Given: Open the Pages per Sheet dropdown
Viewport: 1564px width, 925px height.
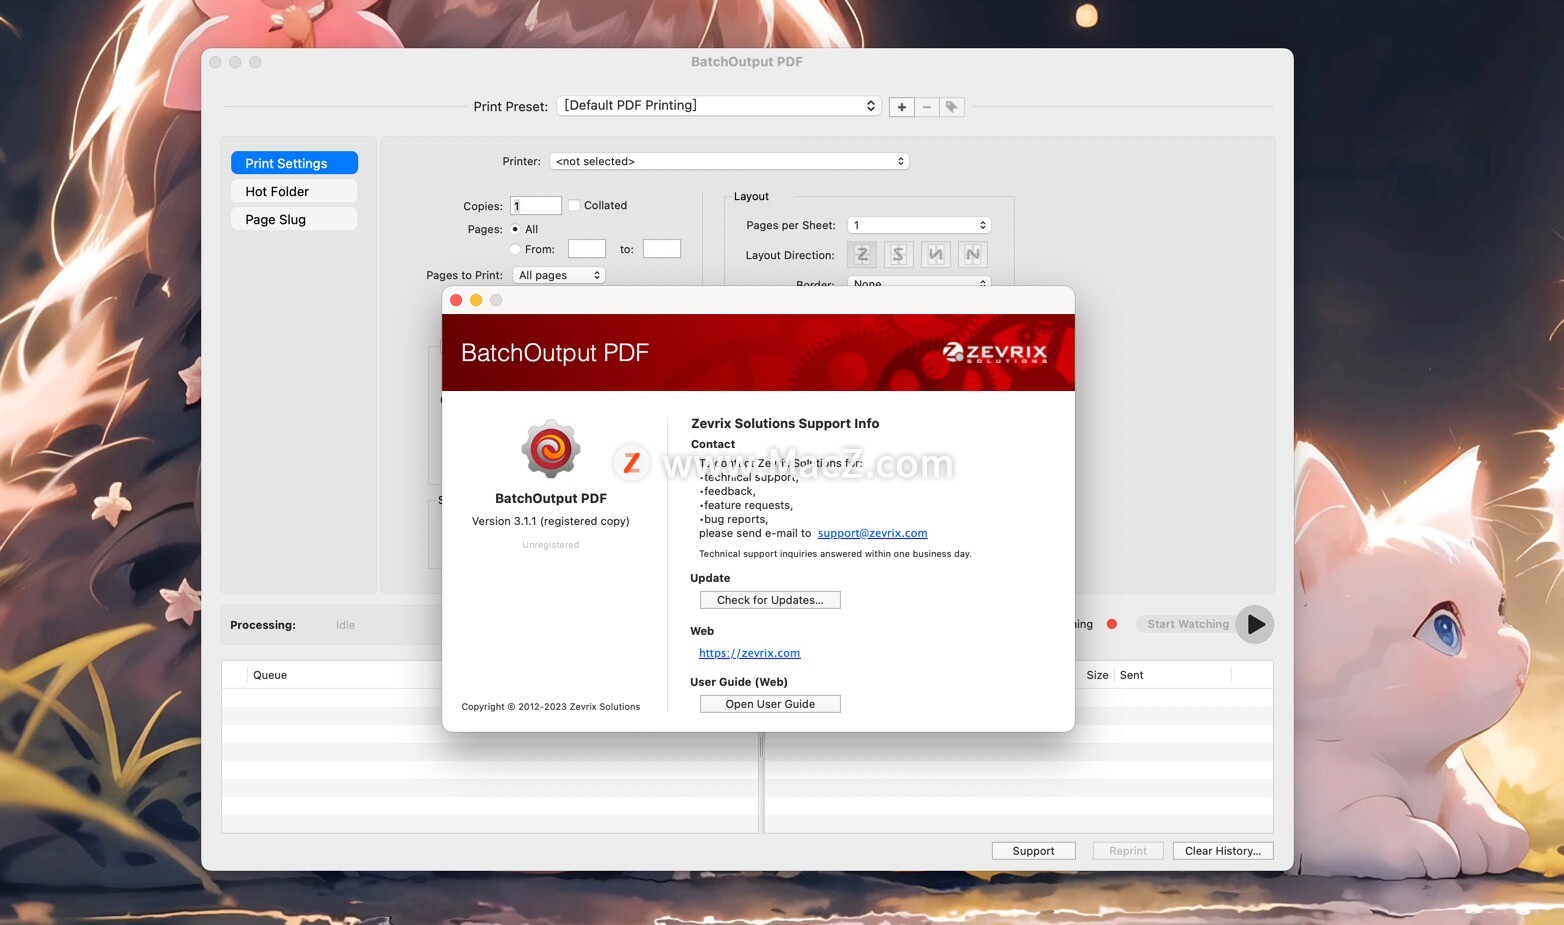Looking at the screenshot, I should click(919, 225).
